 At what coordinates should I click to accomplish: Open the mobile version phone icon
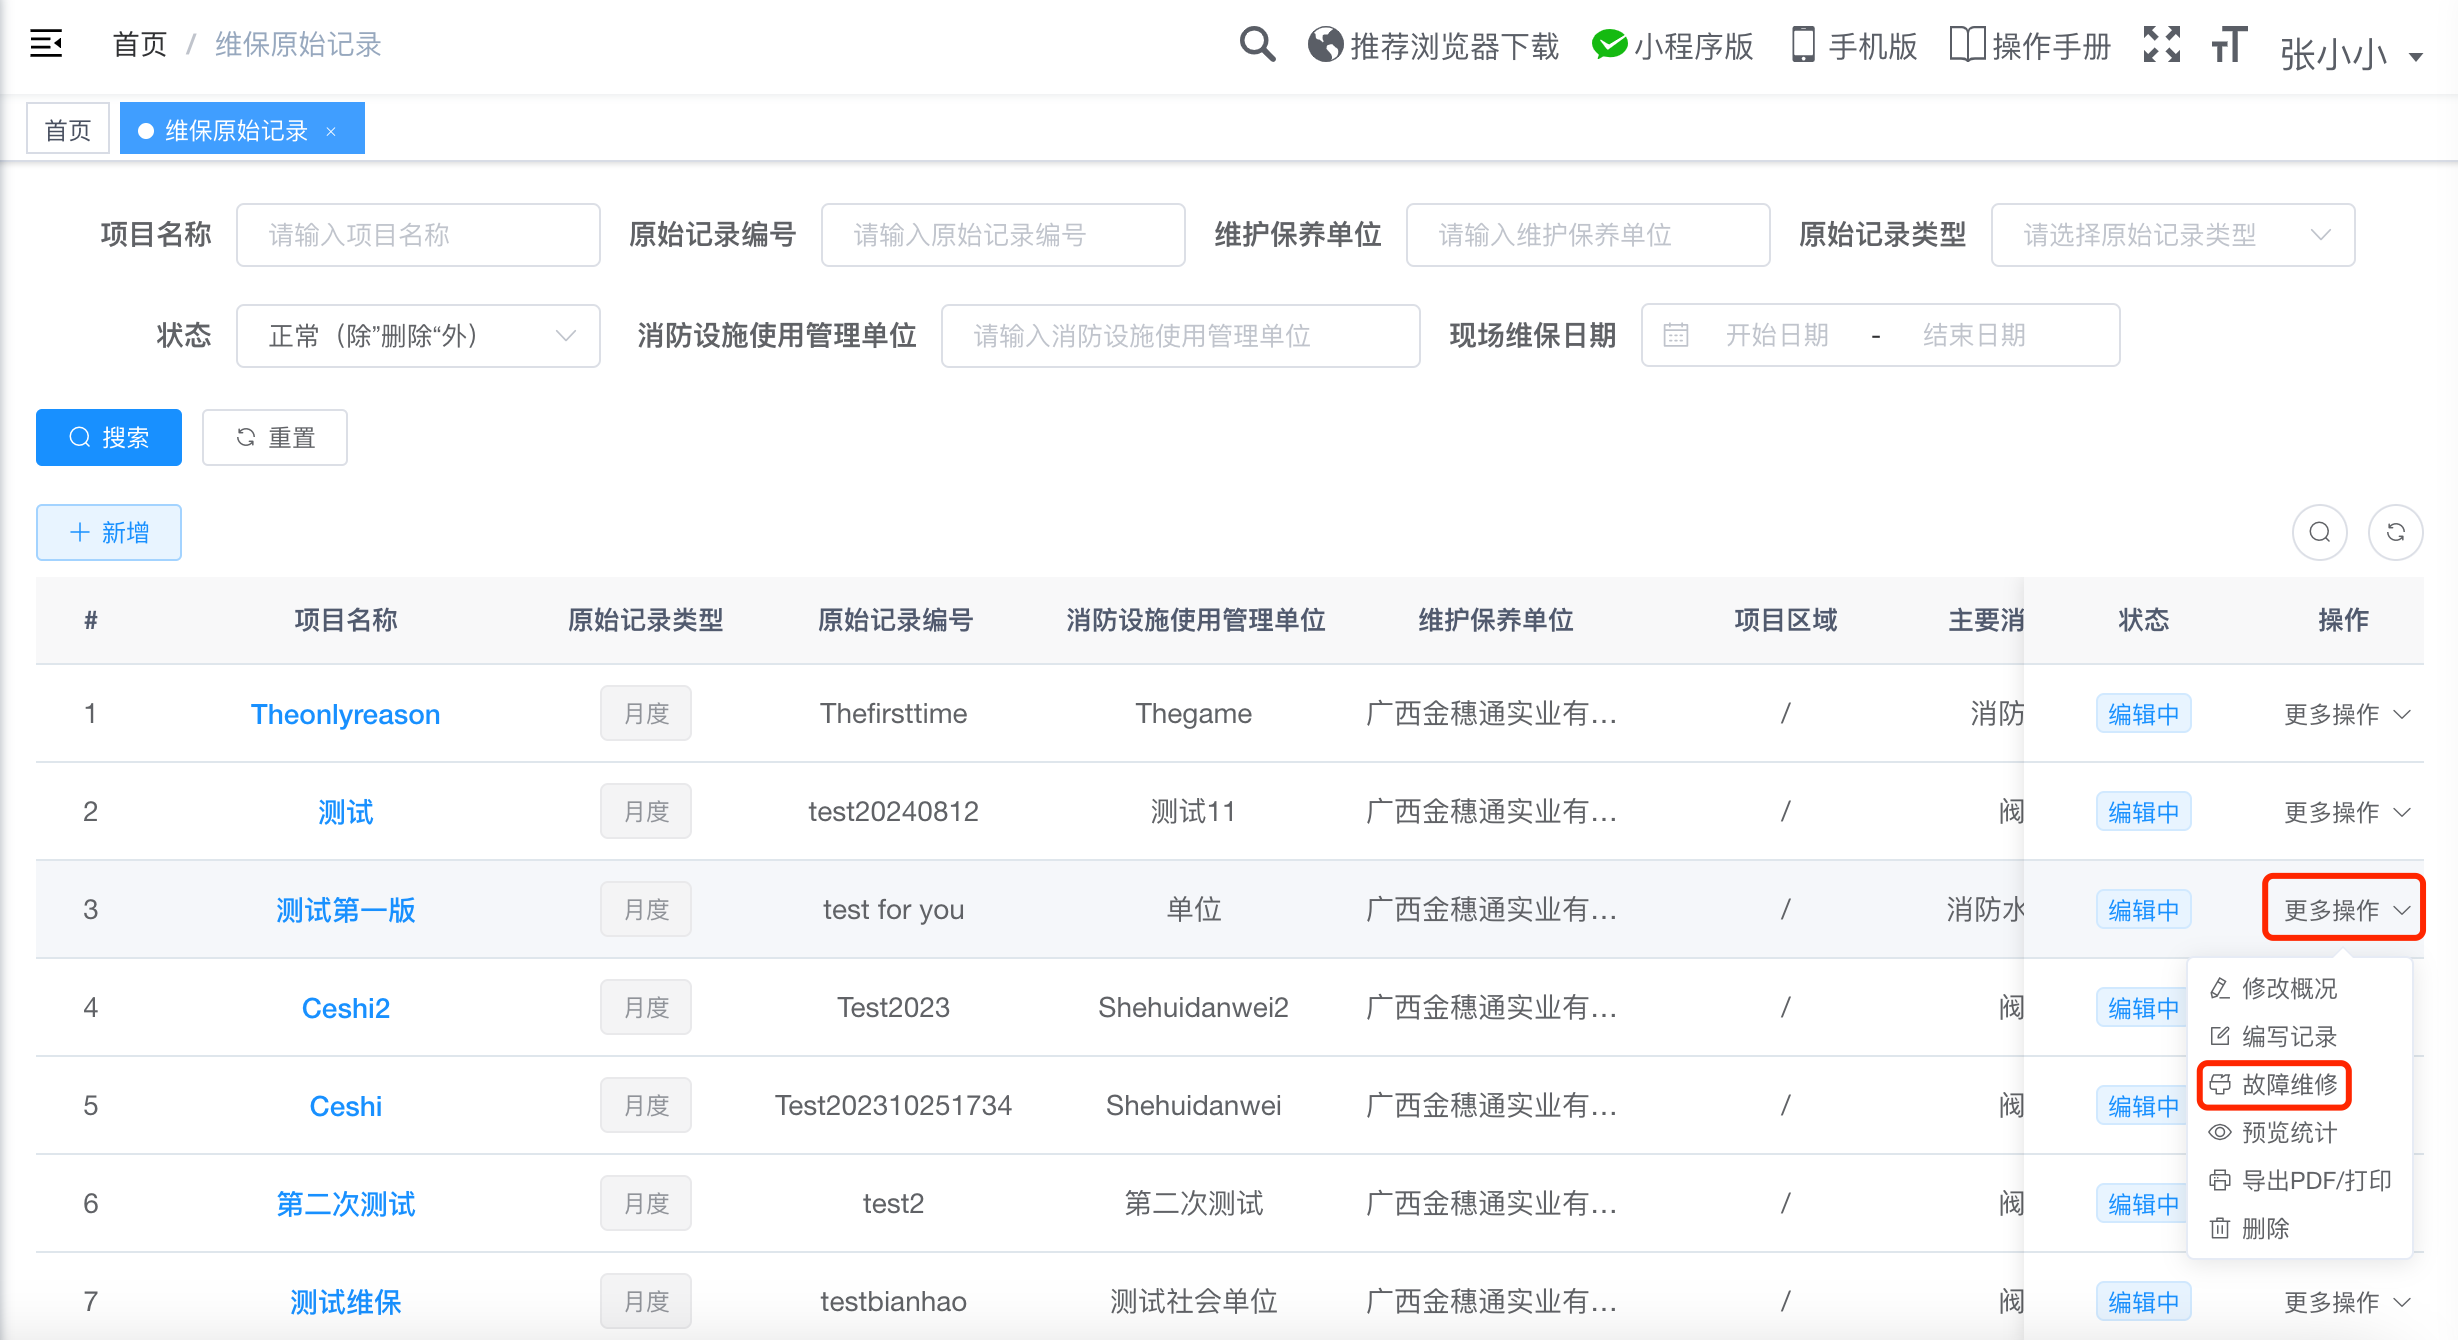(1803, 45)
